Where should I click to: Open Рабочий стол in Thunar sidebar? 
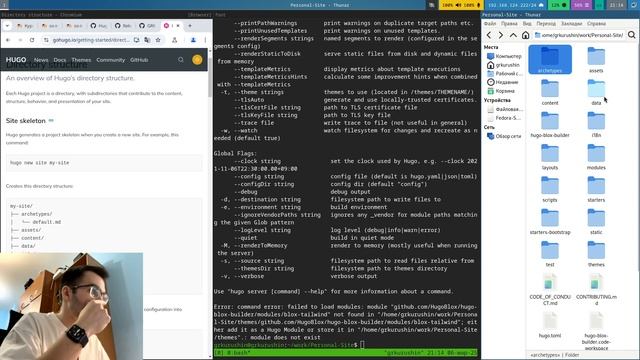[x=504, y=73]
